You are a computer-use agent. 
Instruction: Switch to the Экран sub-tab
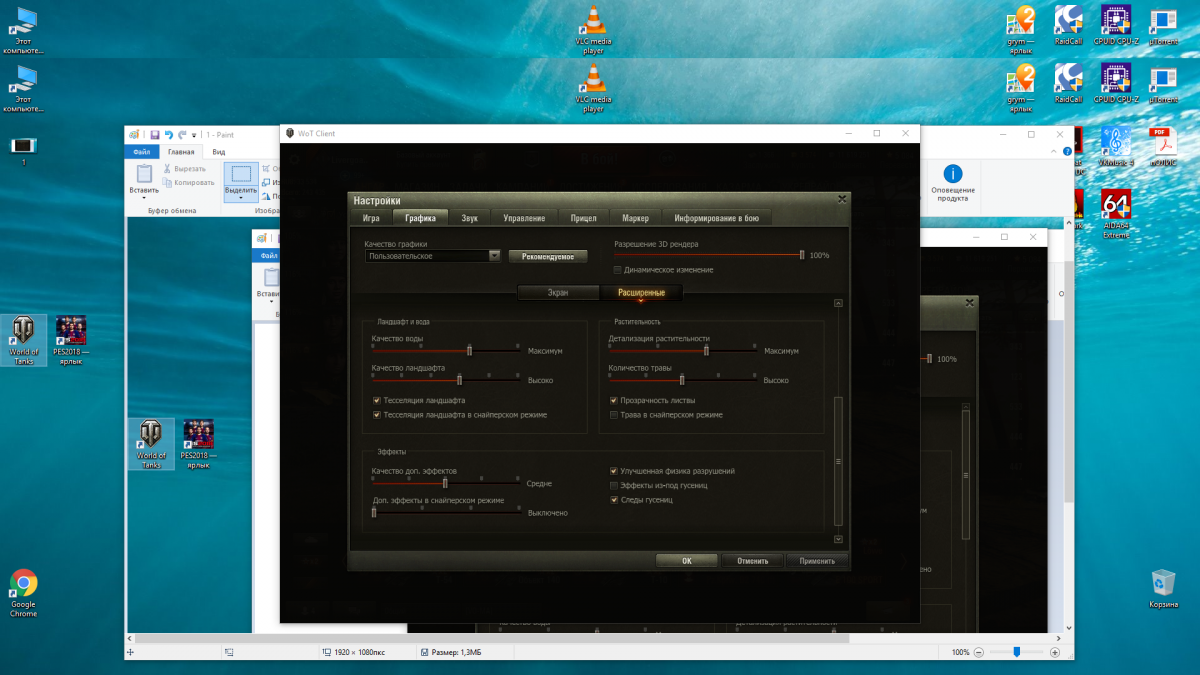click(x=558, y=292)
